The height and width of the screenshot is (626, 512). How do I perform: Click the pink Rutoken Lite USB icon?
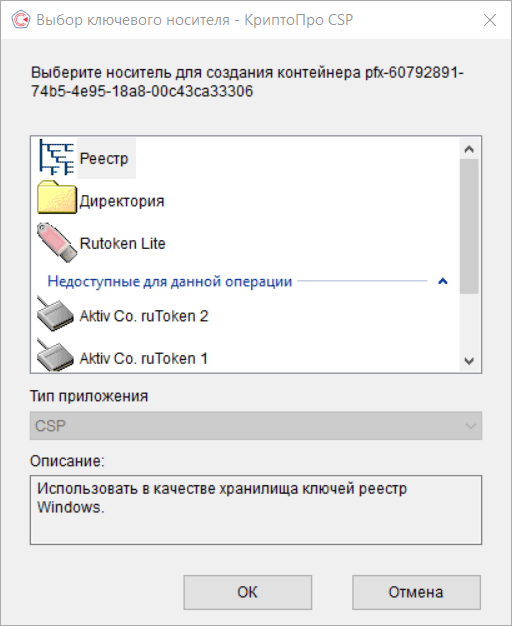[x=57, y=243]
